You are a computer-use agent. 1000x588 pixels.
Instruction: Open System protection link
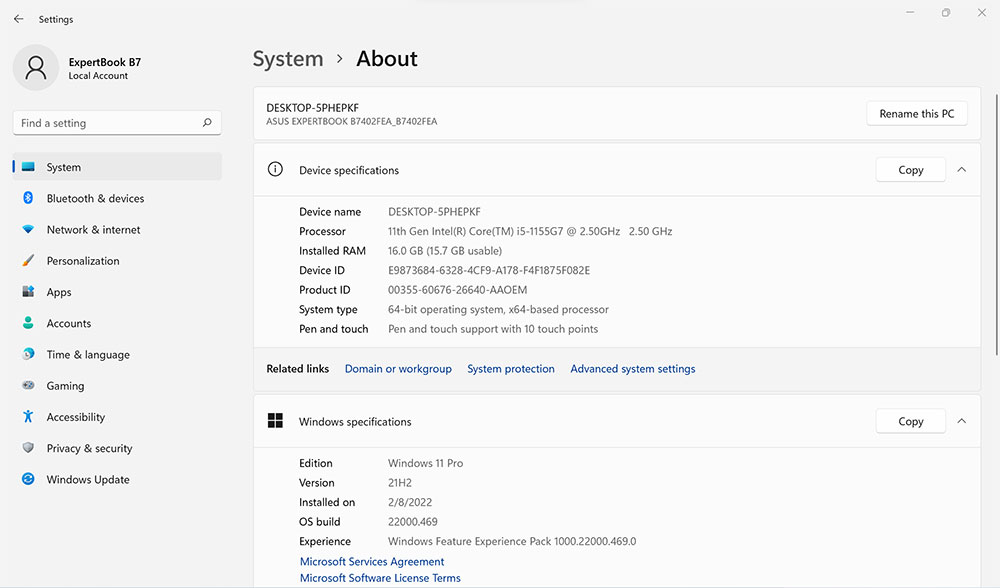[511, 369]
